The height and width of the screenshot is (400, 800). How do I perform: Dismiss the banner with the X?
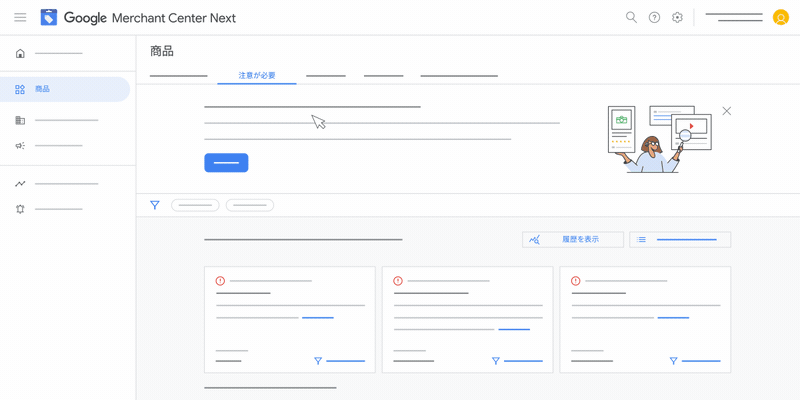[x=727, y=111]
